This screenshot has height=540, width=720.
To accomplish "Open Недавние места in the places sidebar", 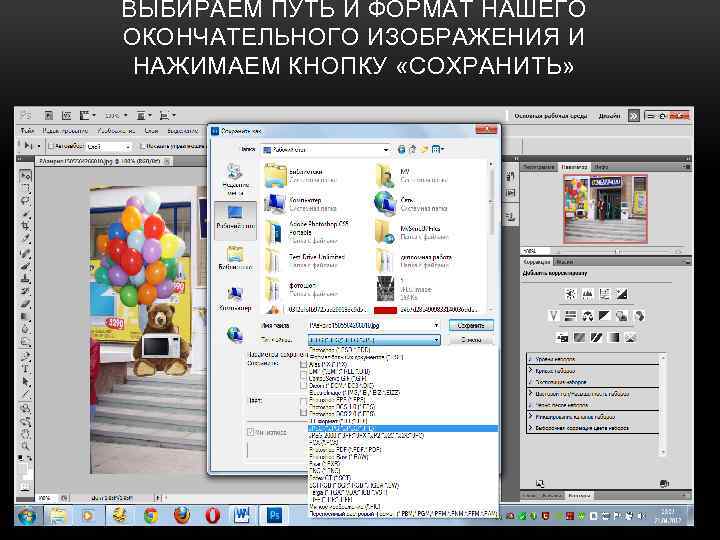I will (x=236, y=180).
